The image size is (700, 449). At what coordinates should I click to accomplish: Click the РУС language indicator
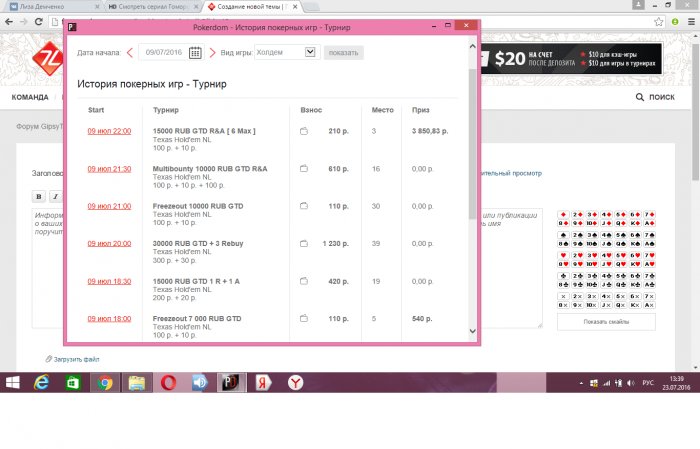pyautogui.click(x=648, y=383)
